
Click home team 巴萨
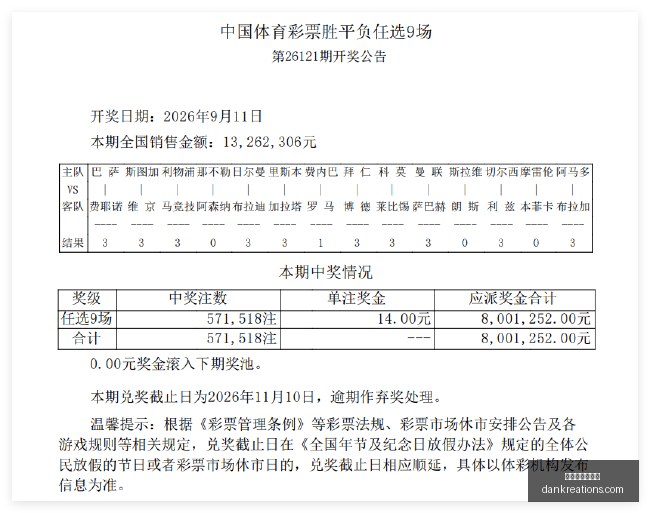(x=105, y=172)
